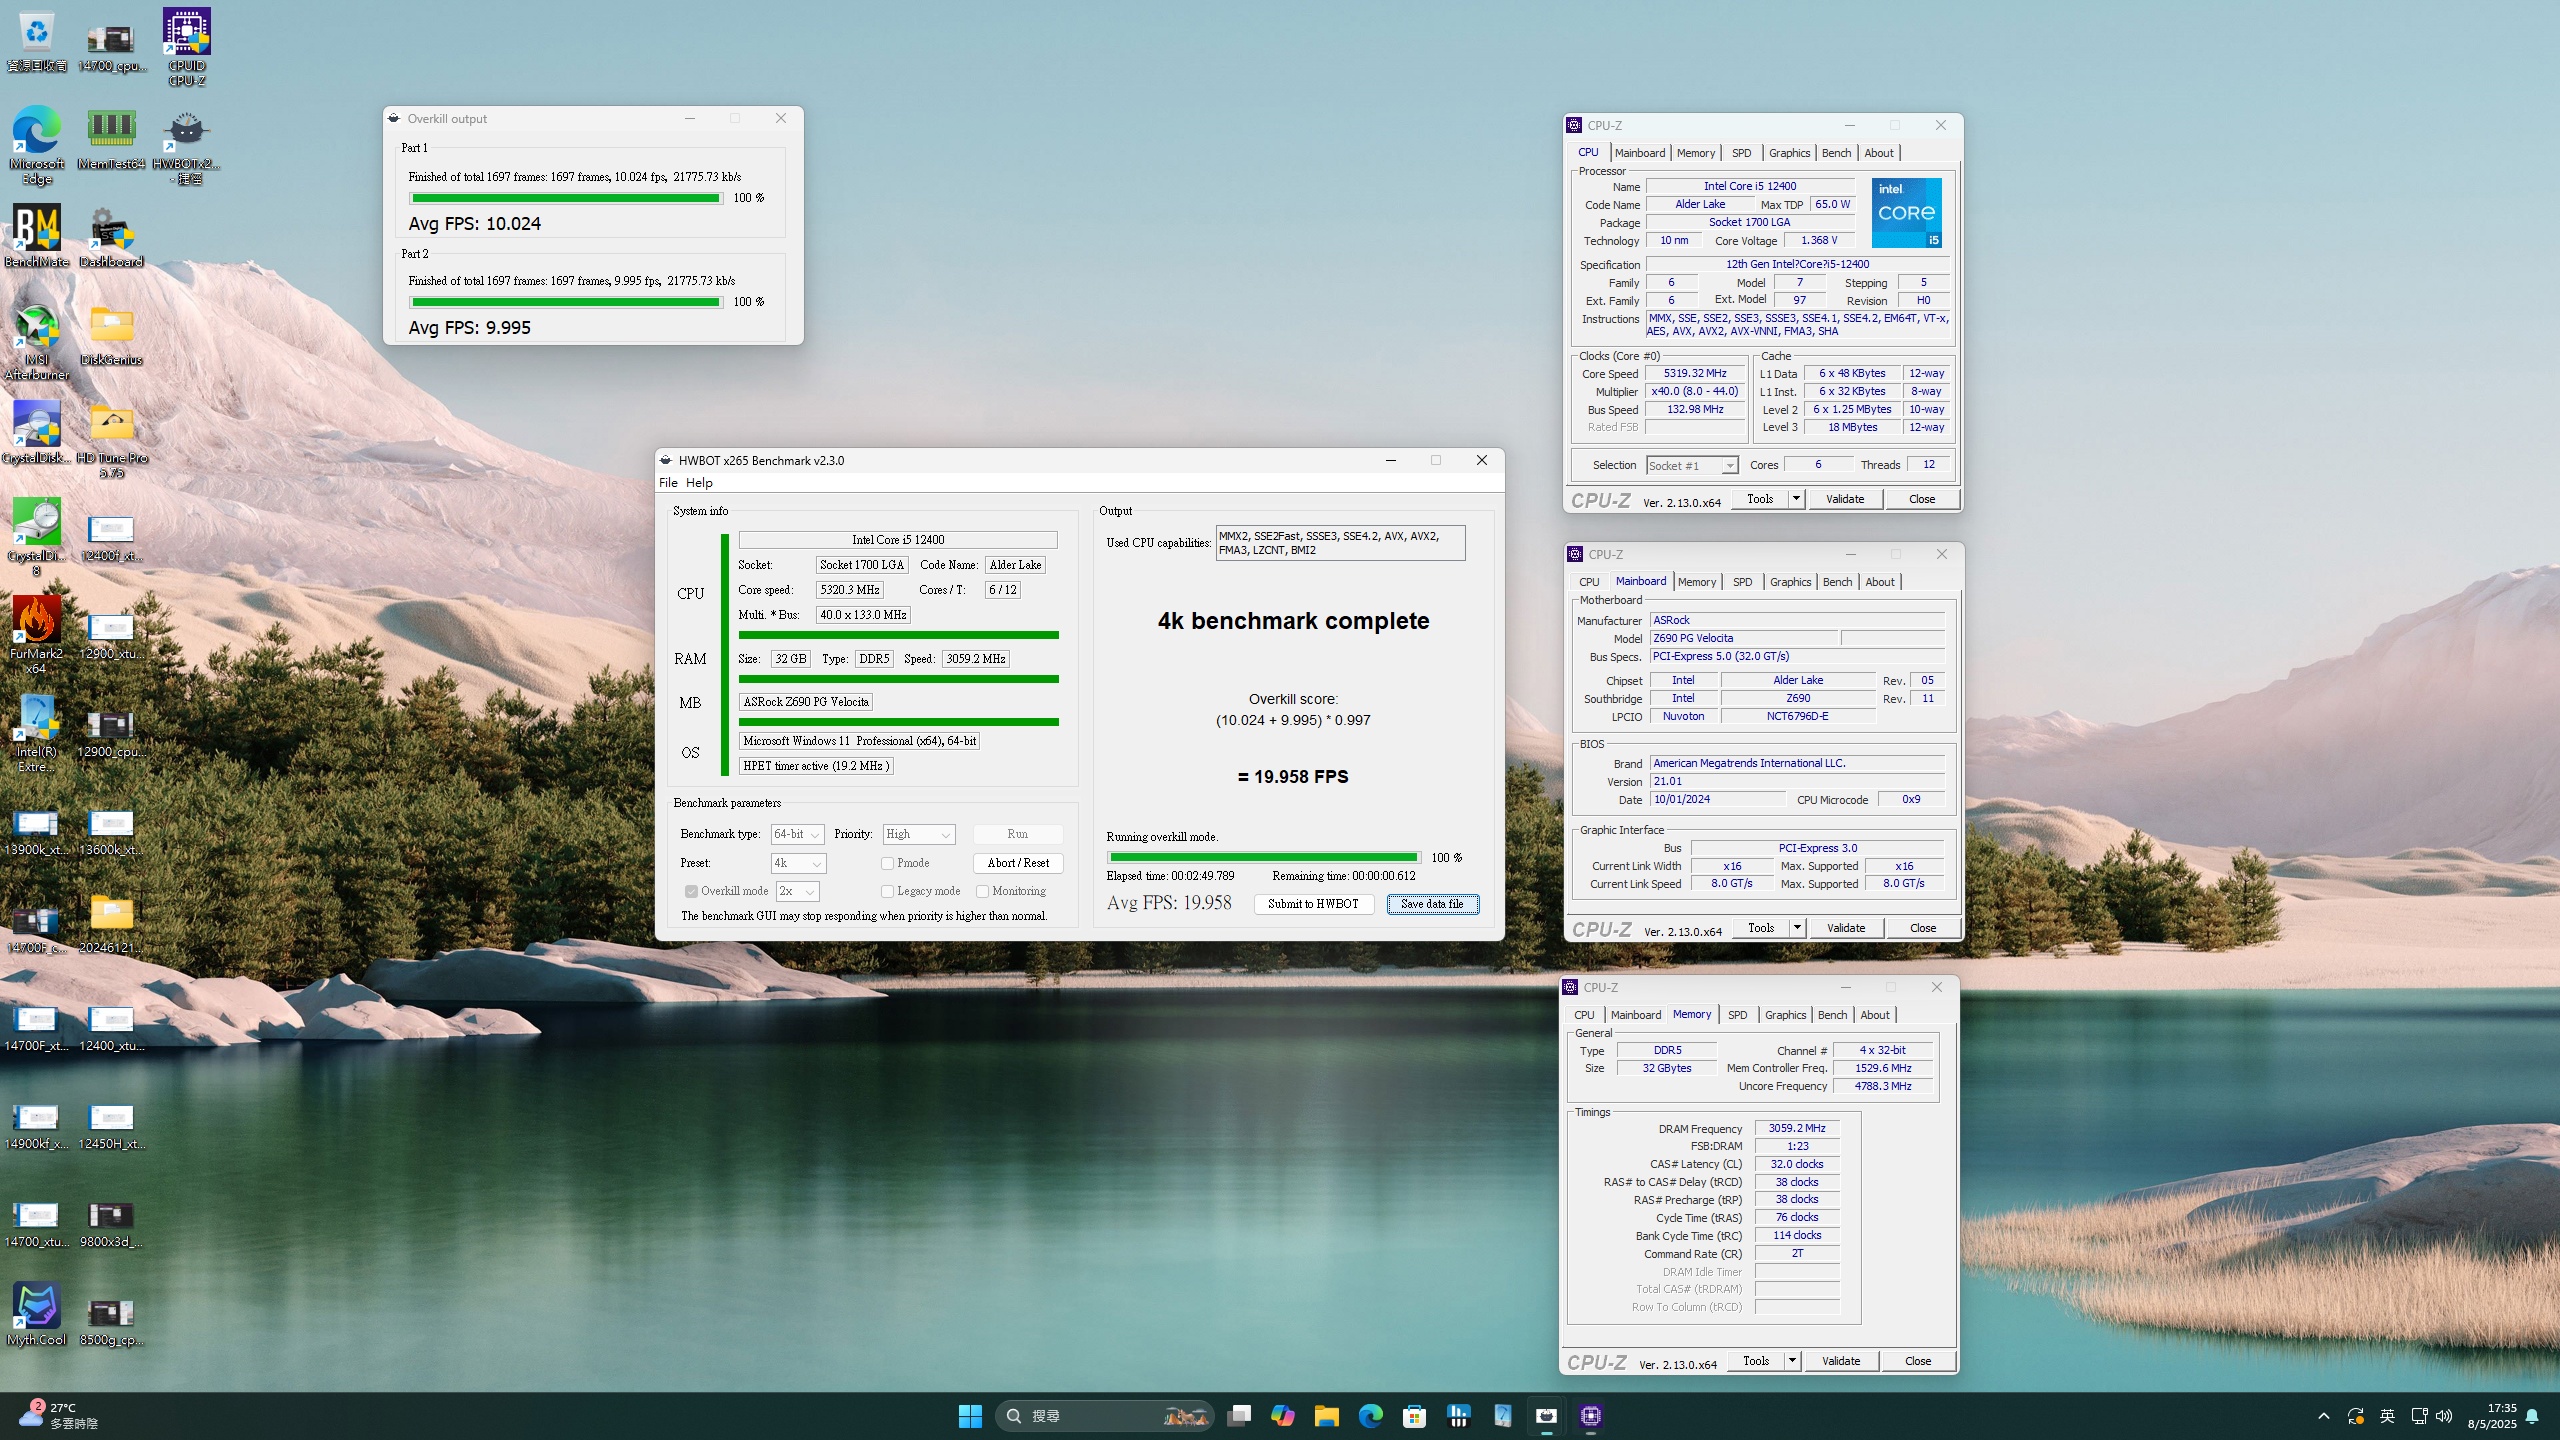The image size is (2560, 1440).
Task: Open the File menu in HWBOT x265
Action: [668, 482]
